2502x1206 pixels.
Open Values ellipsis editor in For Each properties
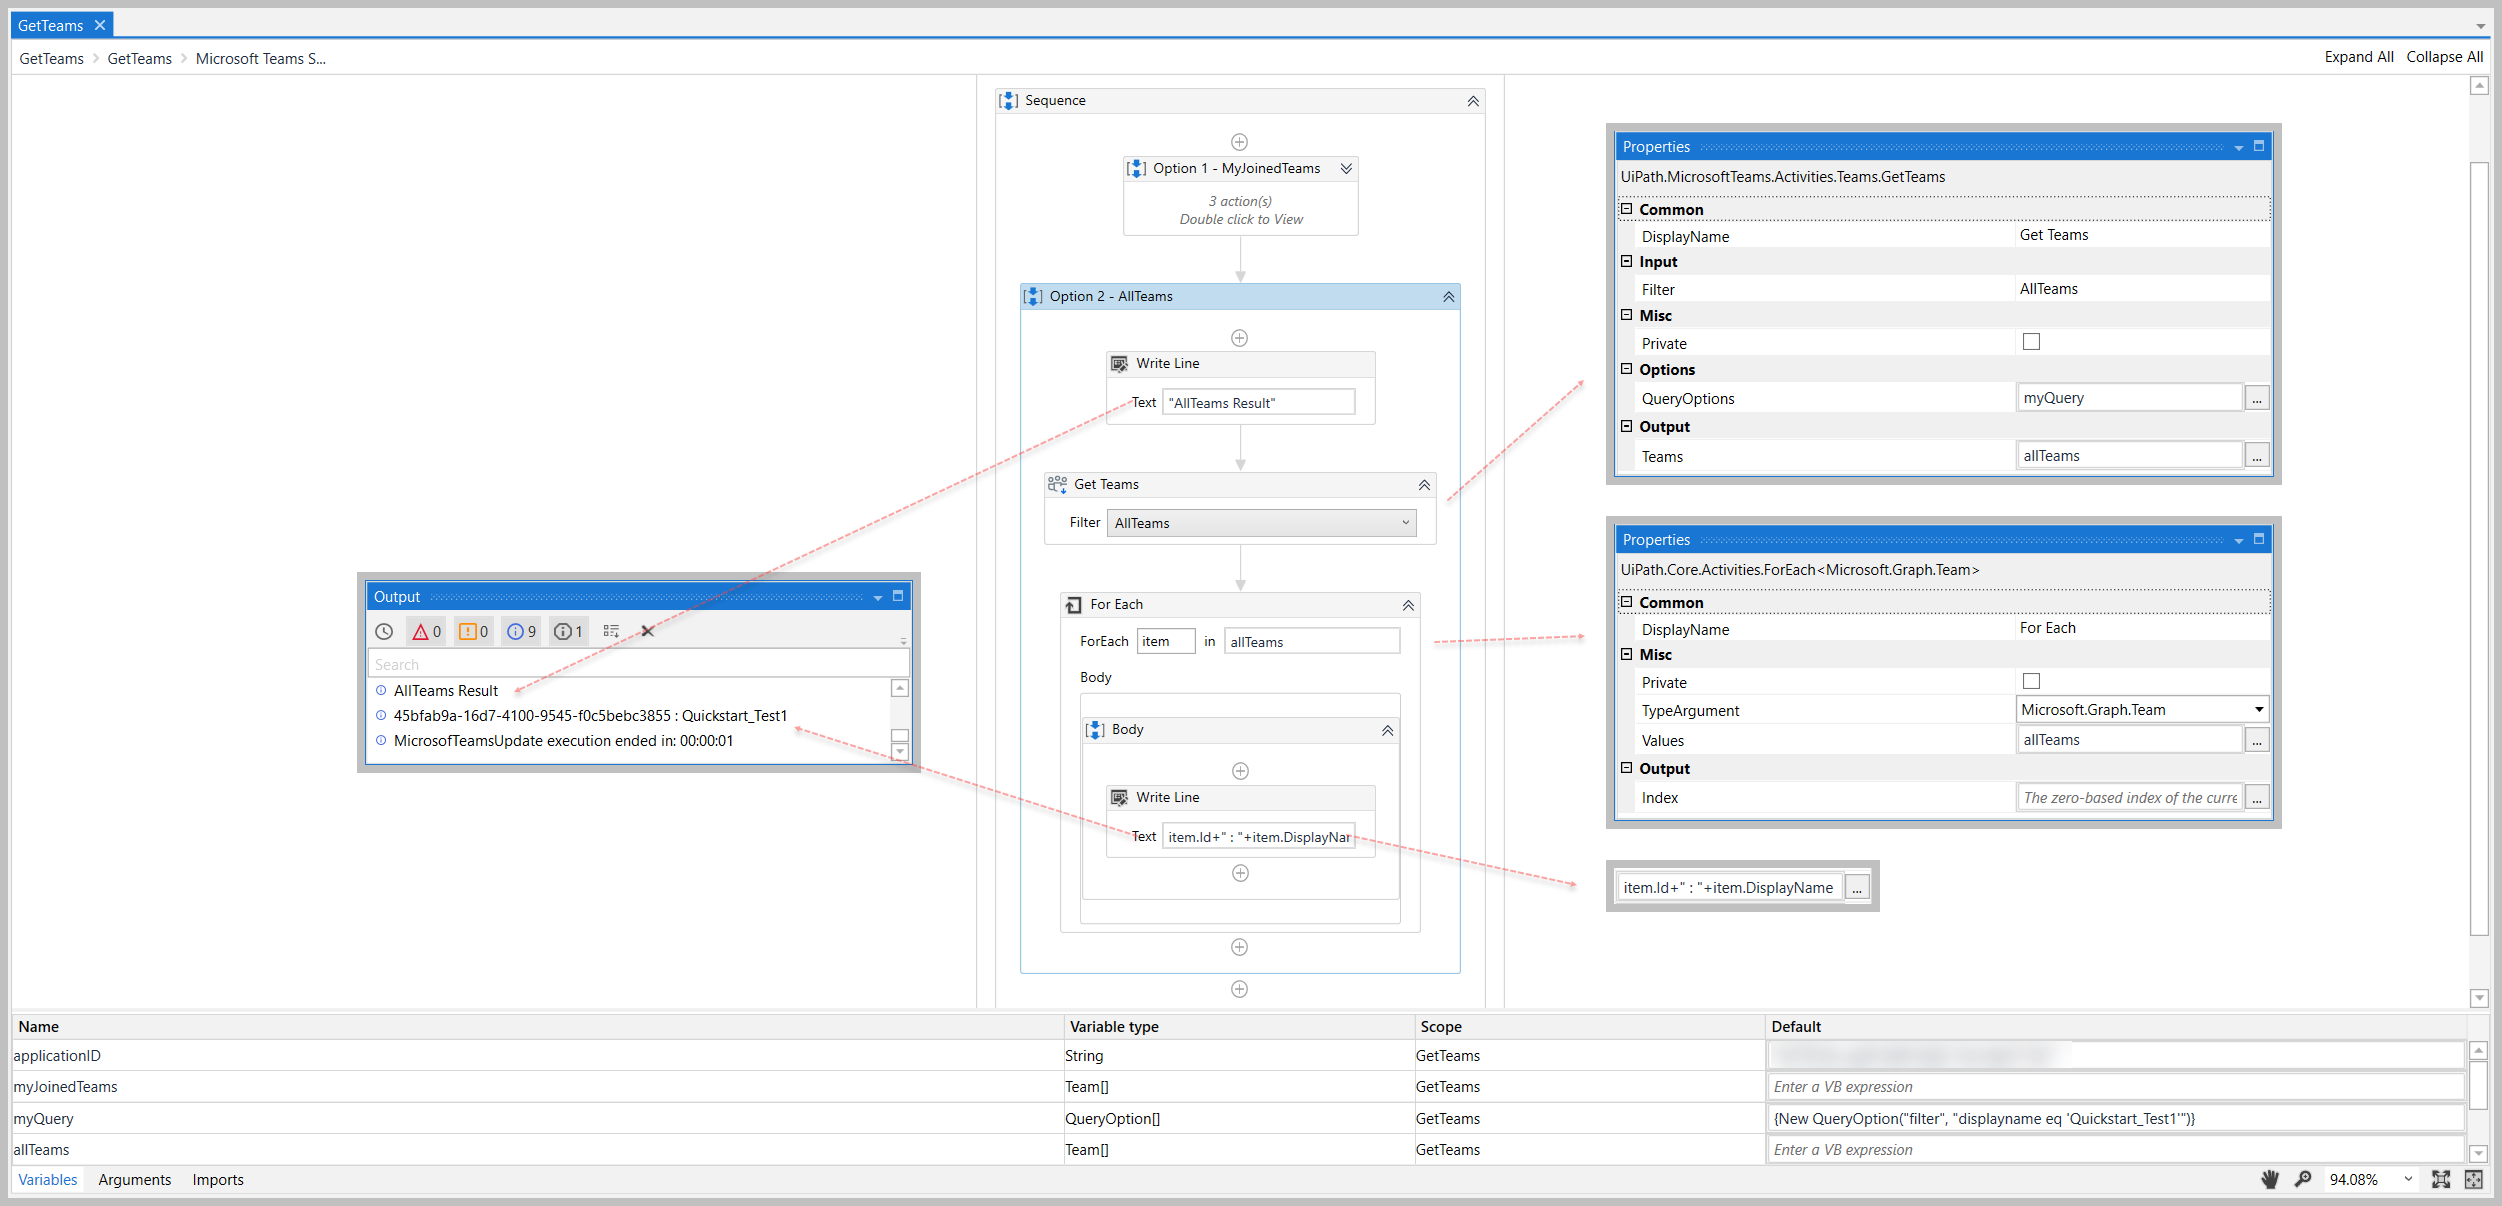pos(2257,740)
